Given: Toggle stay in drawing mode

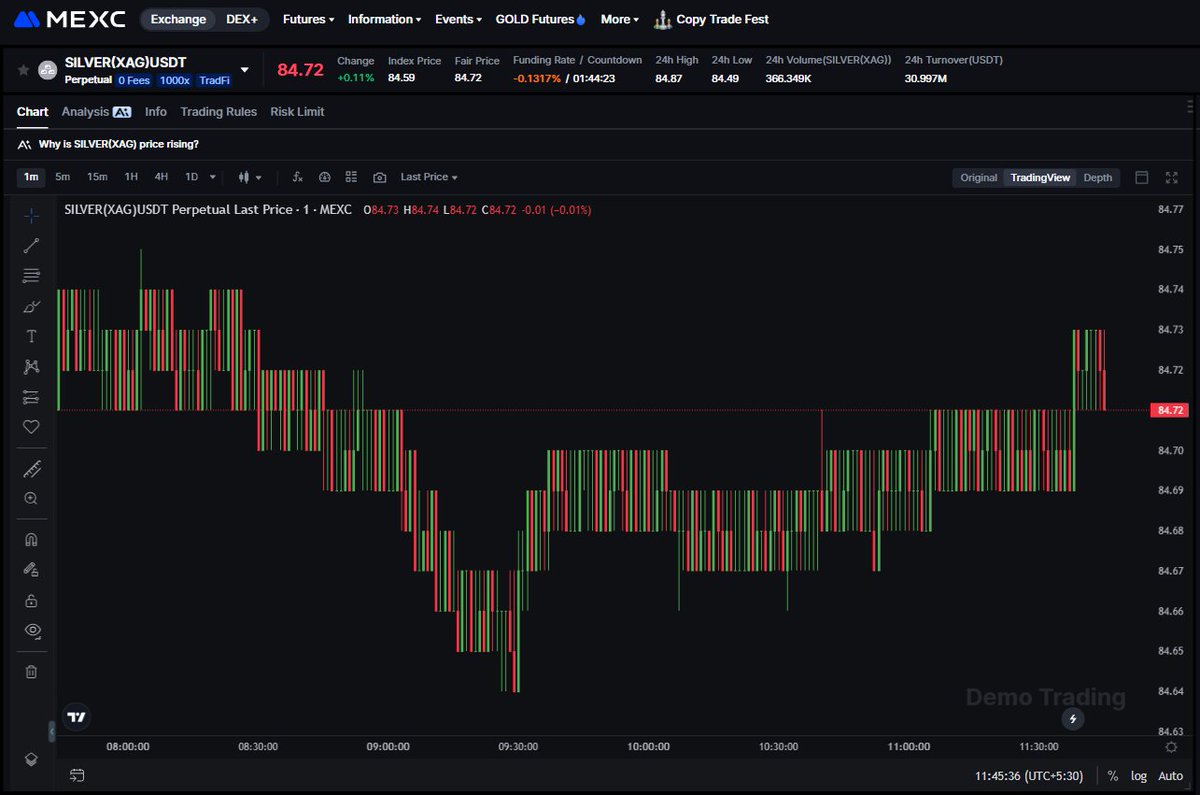Looking at the screenshot, I should tap(31, 570).
